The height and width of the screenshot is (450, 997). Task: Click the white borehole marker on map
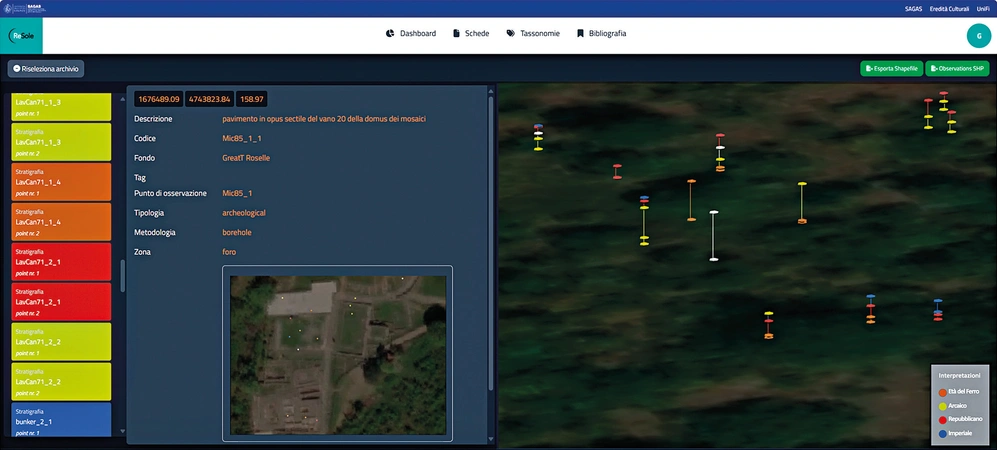714,236
